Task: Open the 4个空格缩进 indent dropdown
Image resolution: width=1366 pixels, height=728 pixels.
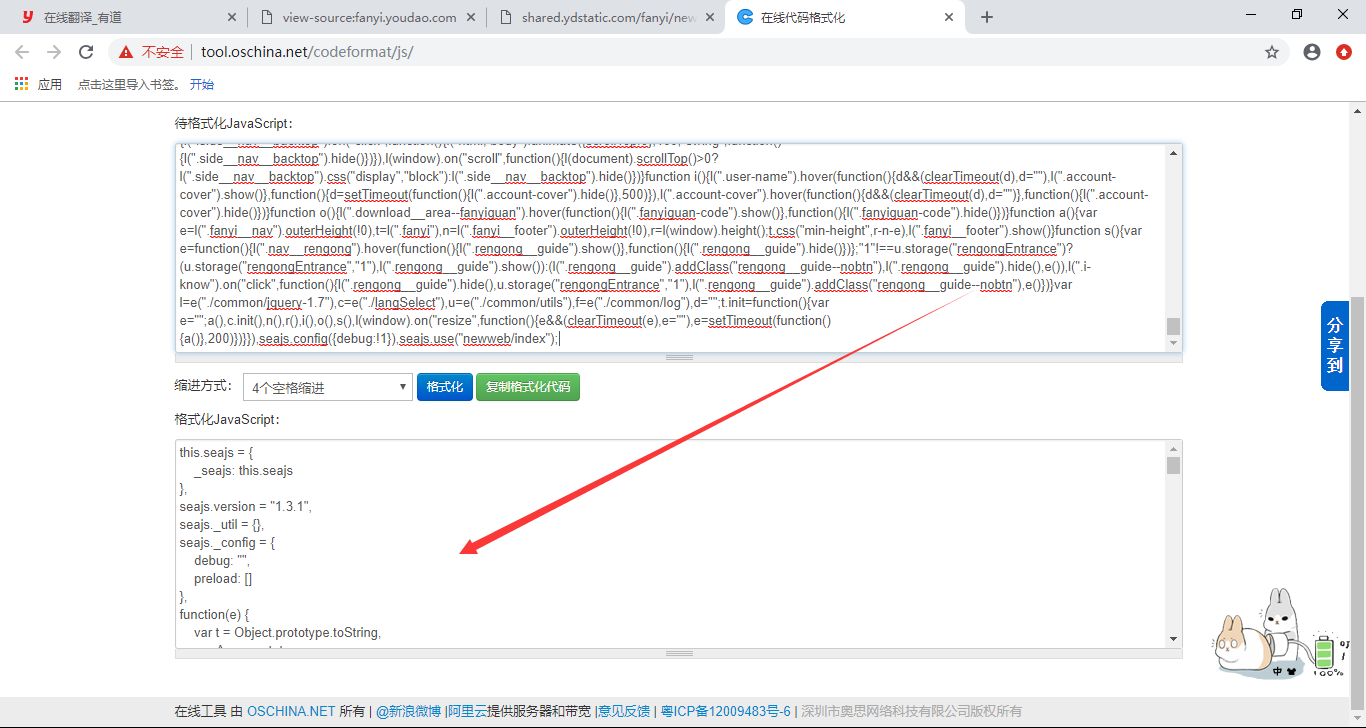Action: [x=328, y=387]
